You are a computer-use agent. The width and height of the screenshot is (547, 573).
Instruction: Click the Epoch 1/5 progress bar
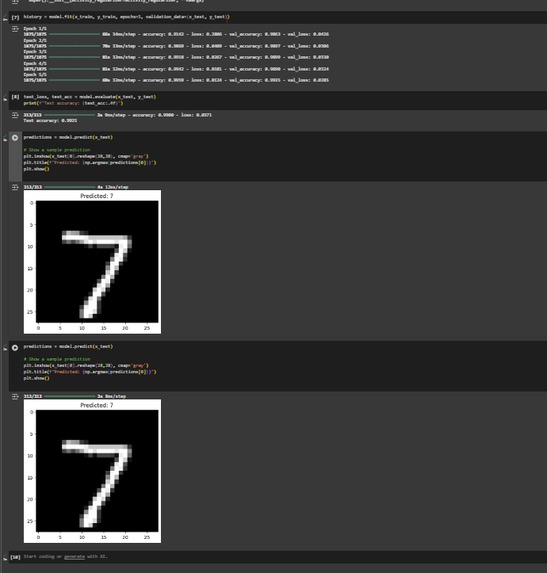74,34
